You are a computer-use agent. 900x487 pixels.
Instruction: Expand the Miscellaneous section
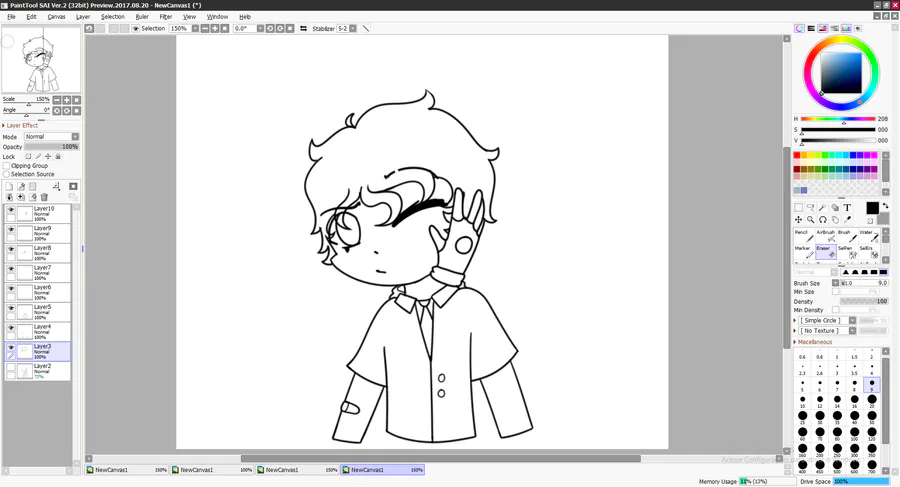813,342
